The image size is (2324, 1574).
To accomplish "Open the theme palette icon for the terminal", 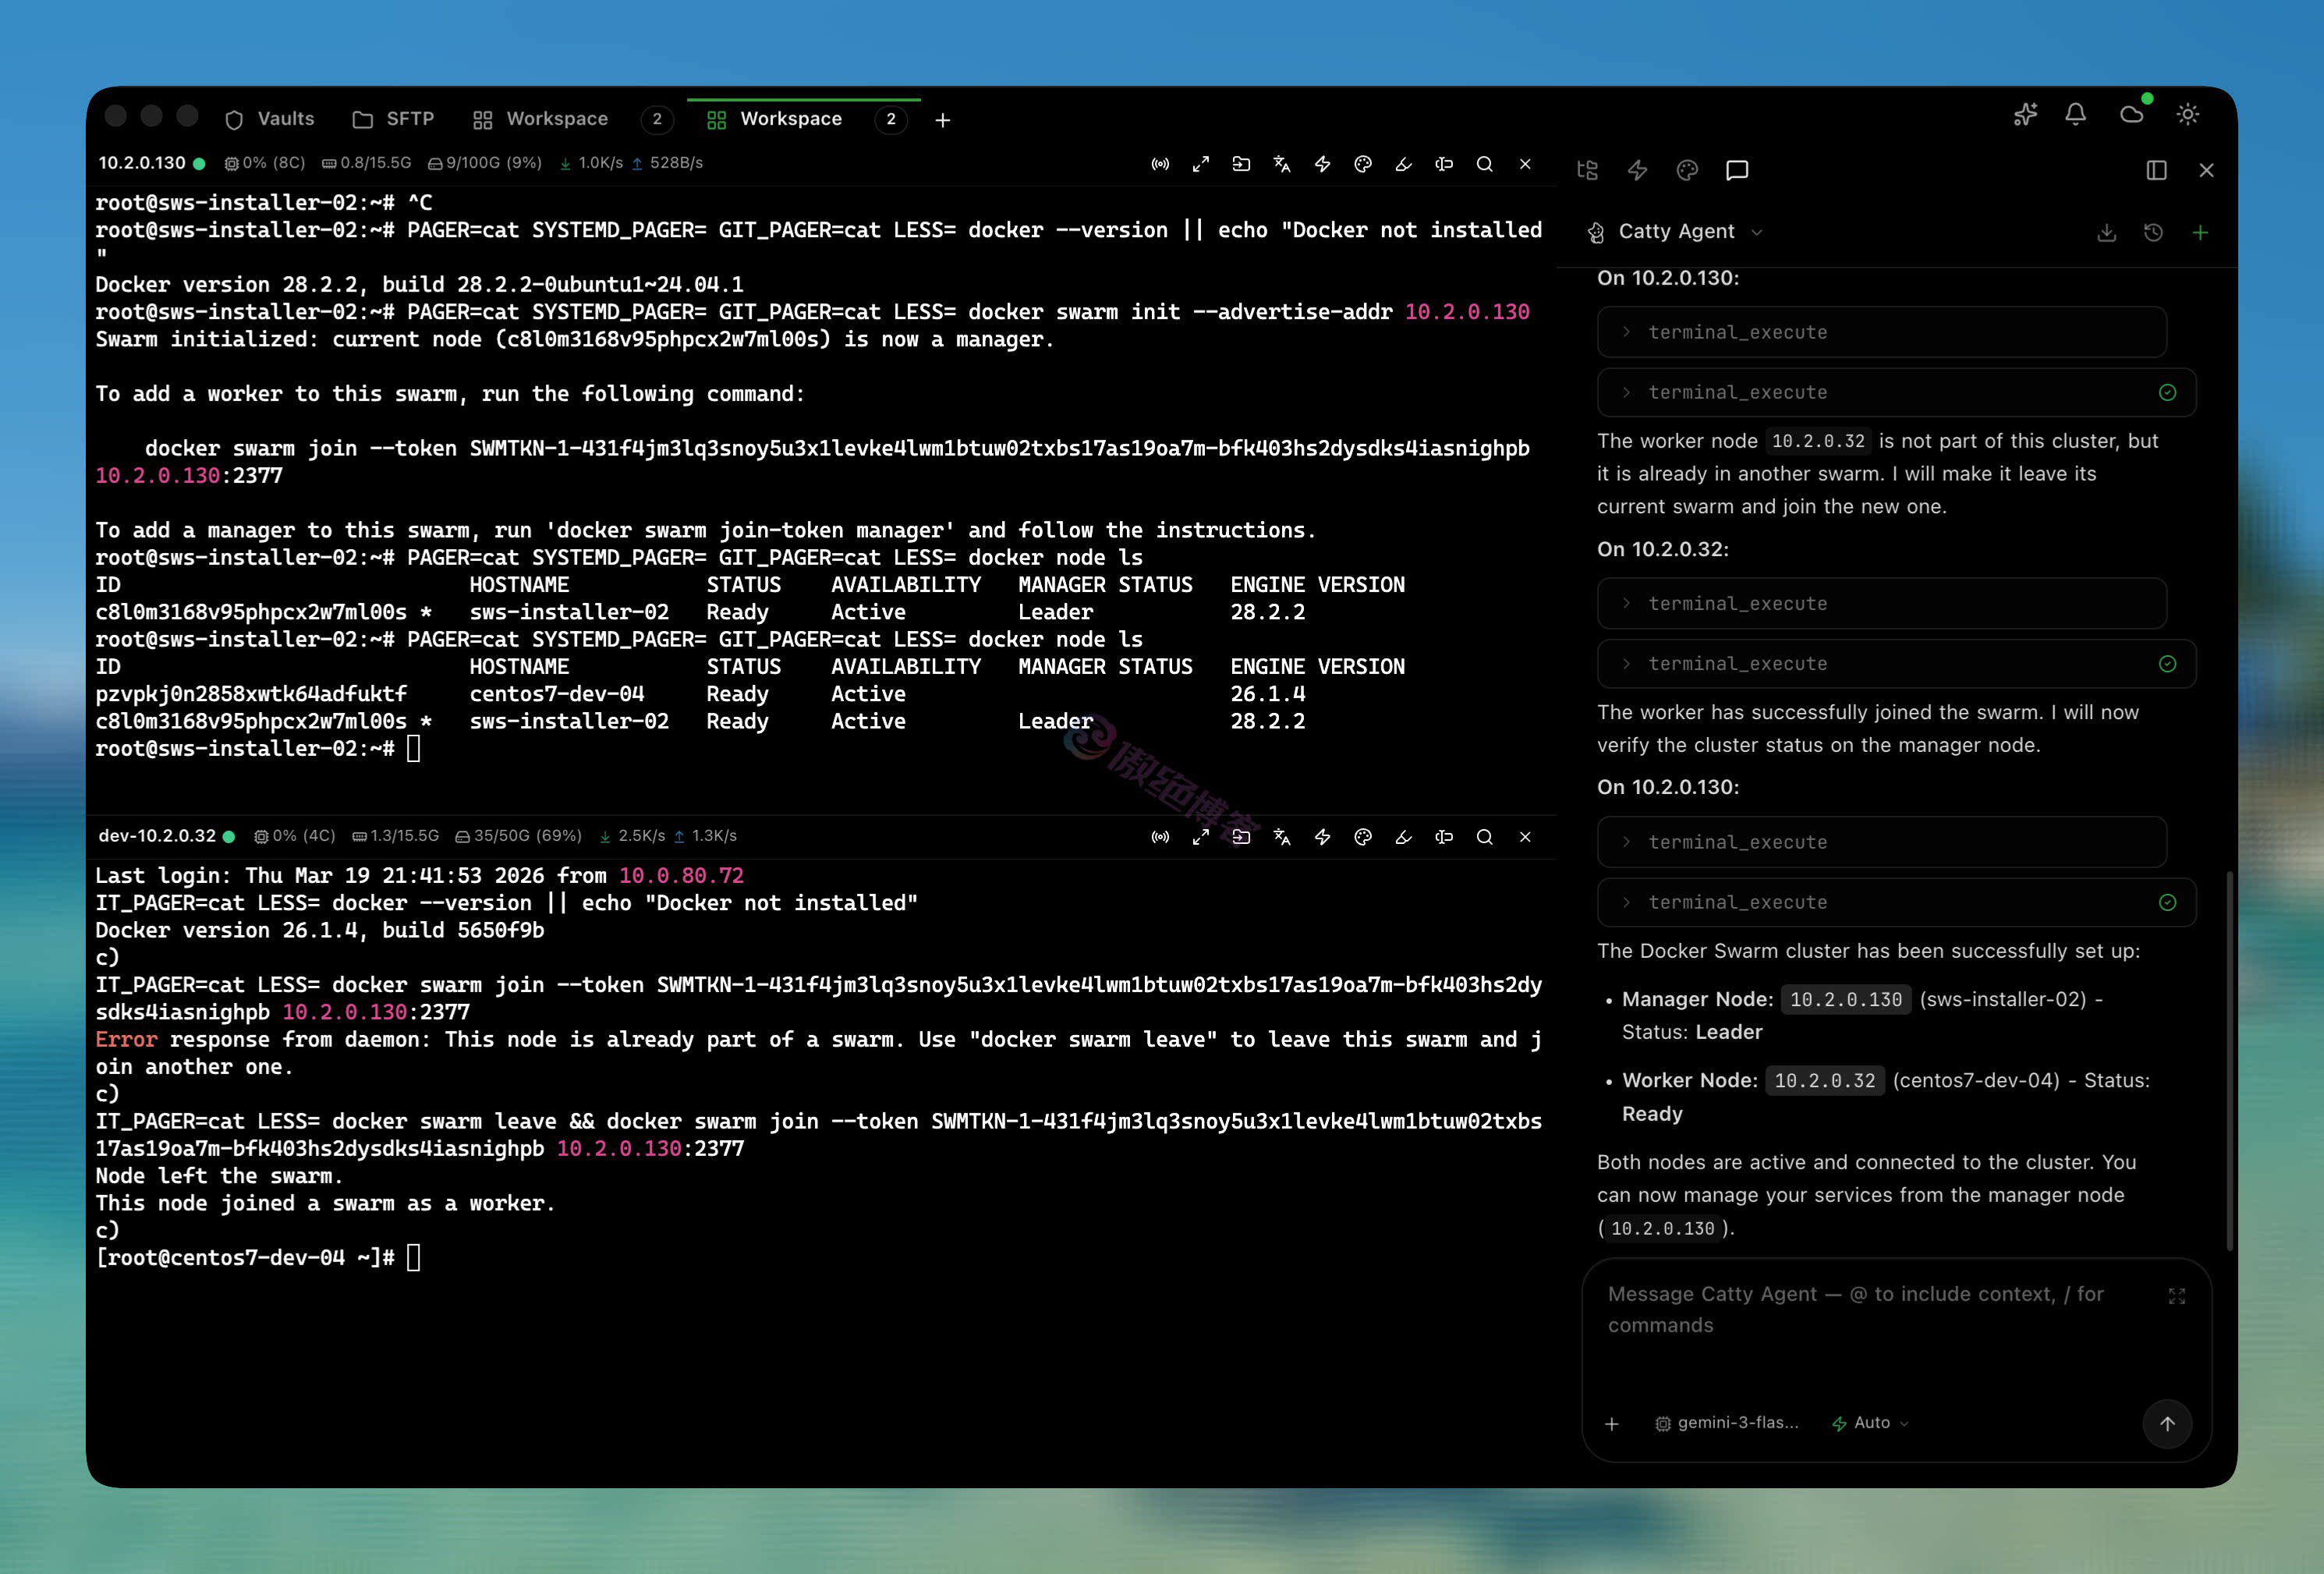I will pos(1363,164).
